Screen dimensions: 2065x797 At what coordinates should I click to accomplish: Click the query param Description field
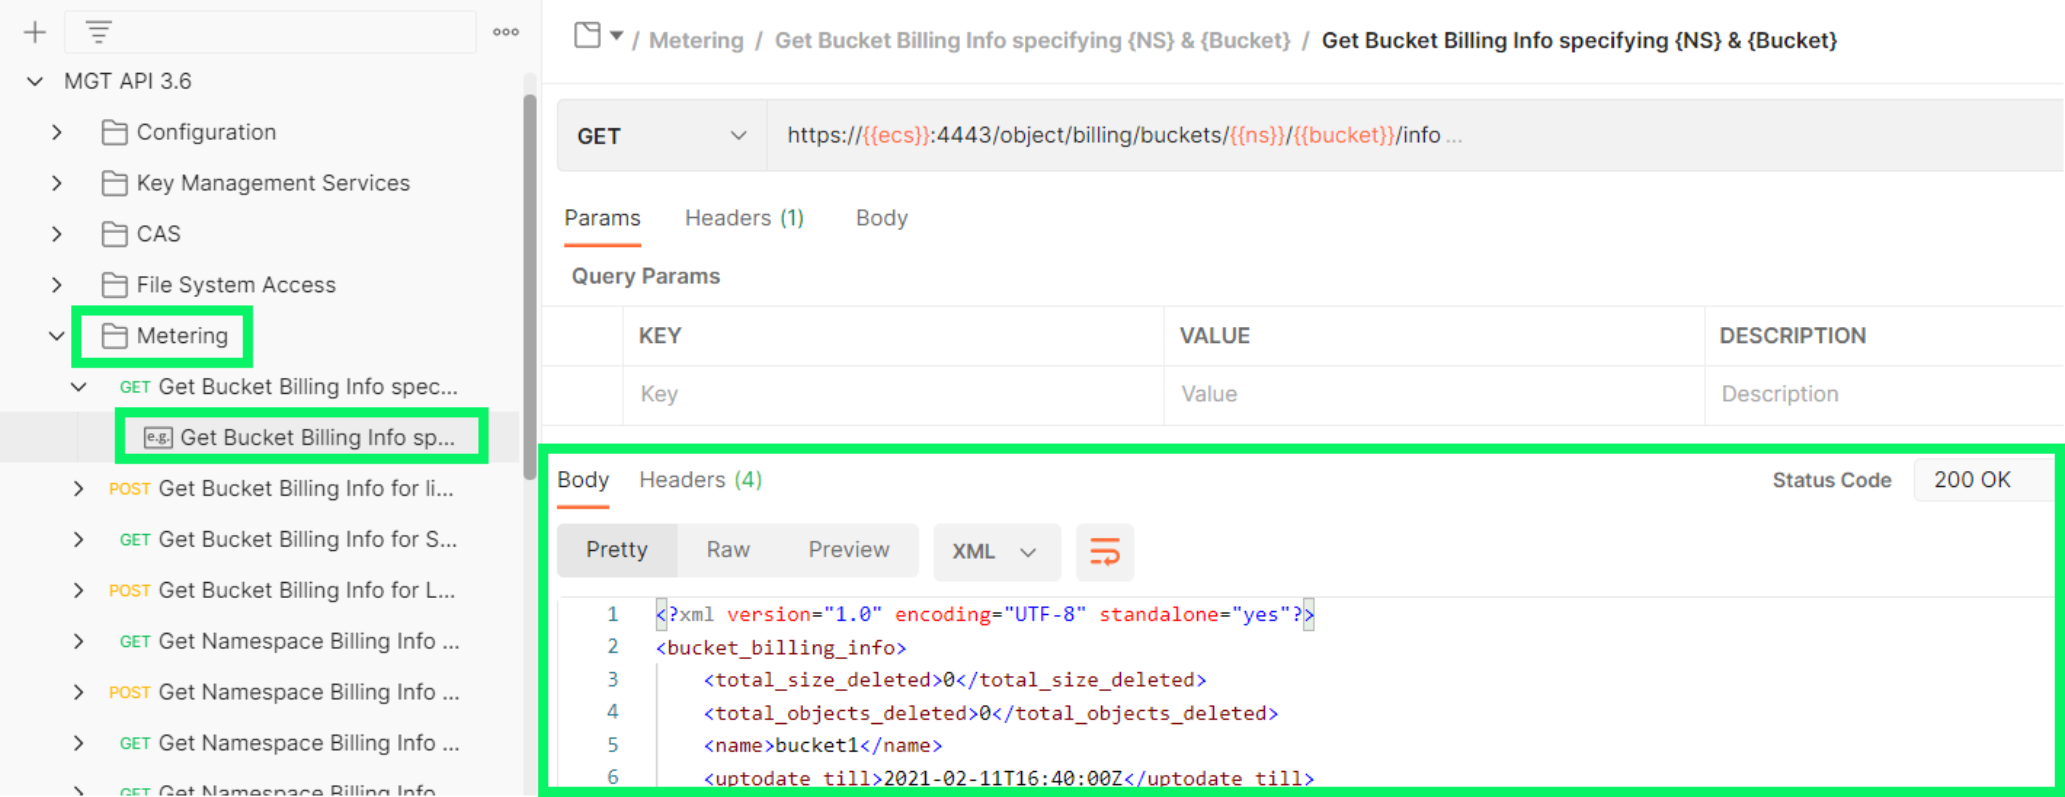pos(1884,394)
